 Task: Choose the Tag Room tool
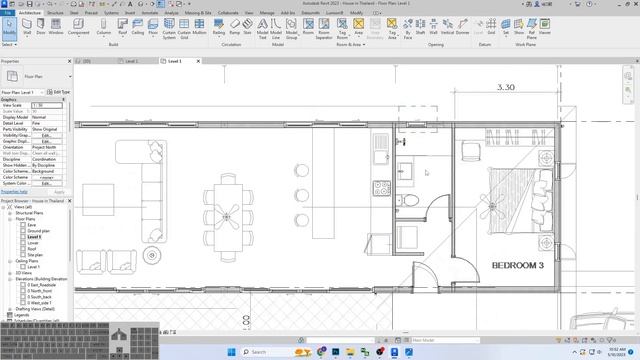pos(342,29)
